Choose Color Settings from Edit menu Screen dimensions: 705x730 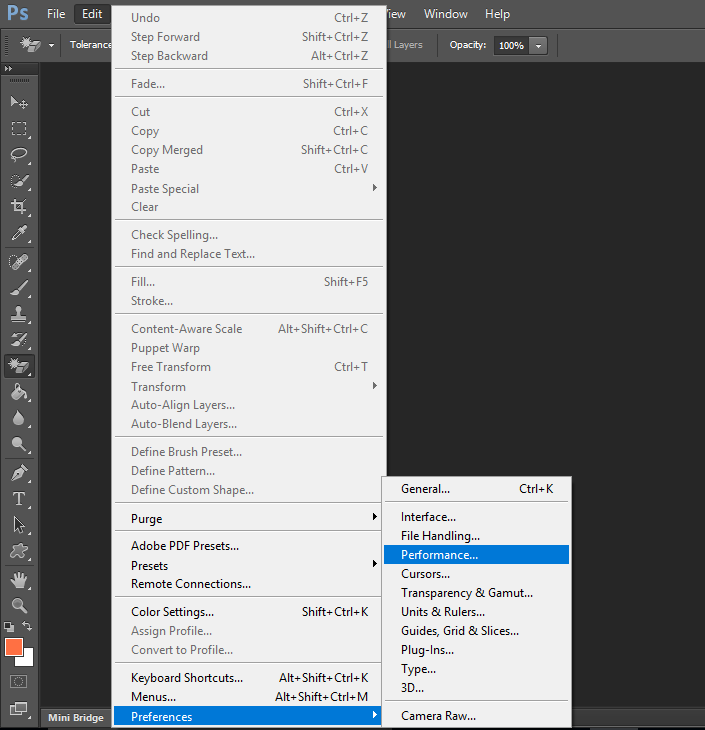tap(248, 612)
